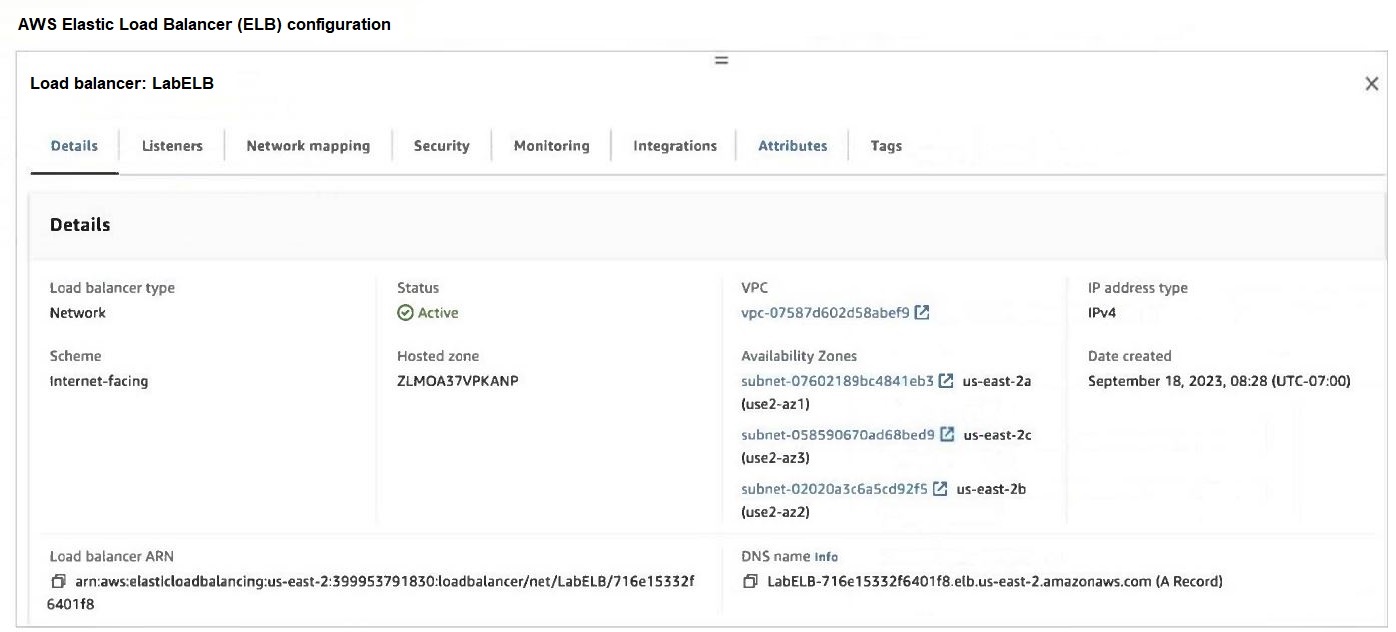The height and width of the screenshot is (632, 1396).
Task: Open the Network mapping tab
Action: coord(308,146)
